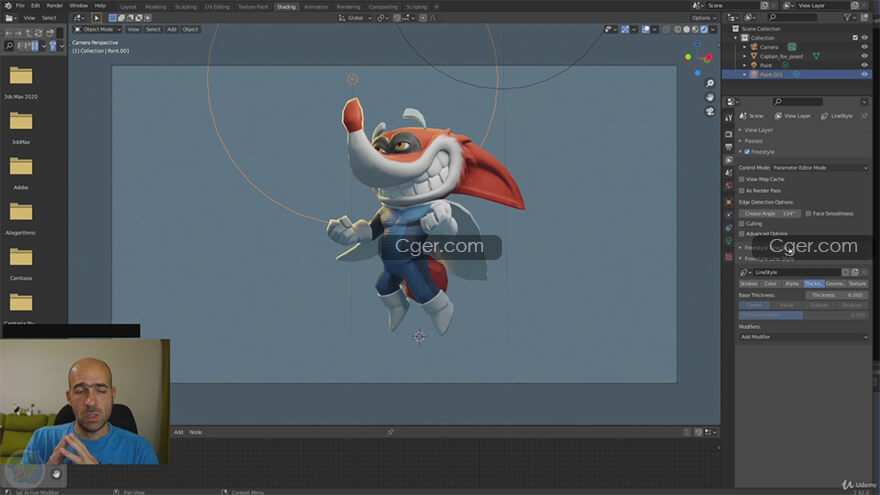Toggle the Freestyle checkbox

[747, 152]
